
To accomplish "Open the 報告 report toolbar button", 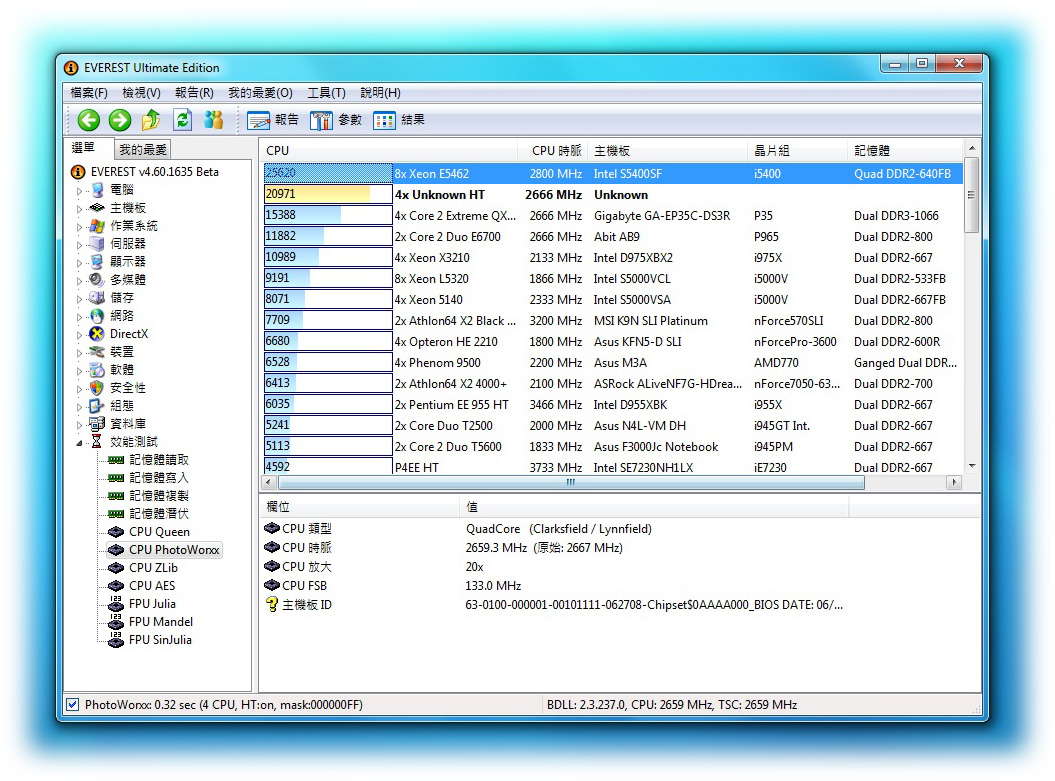I will pos(272,120).
